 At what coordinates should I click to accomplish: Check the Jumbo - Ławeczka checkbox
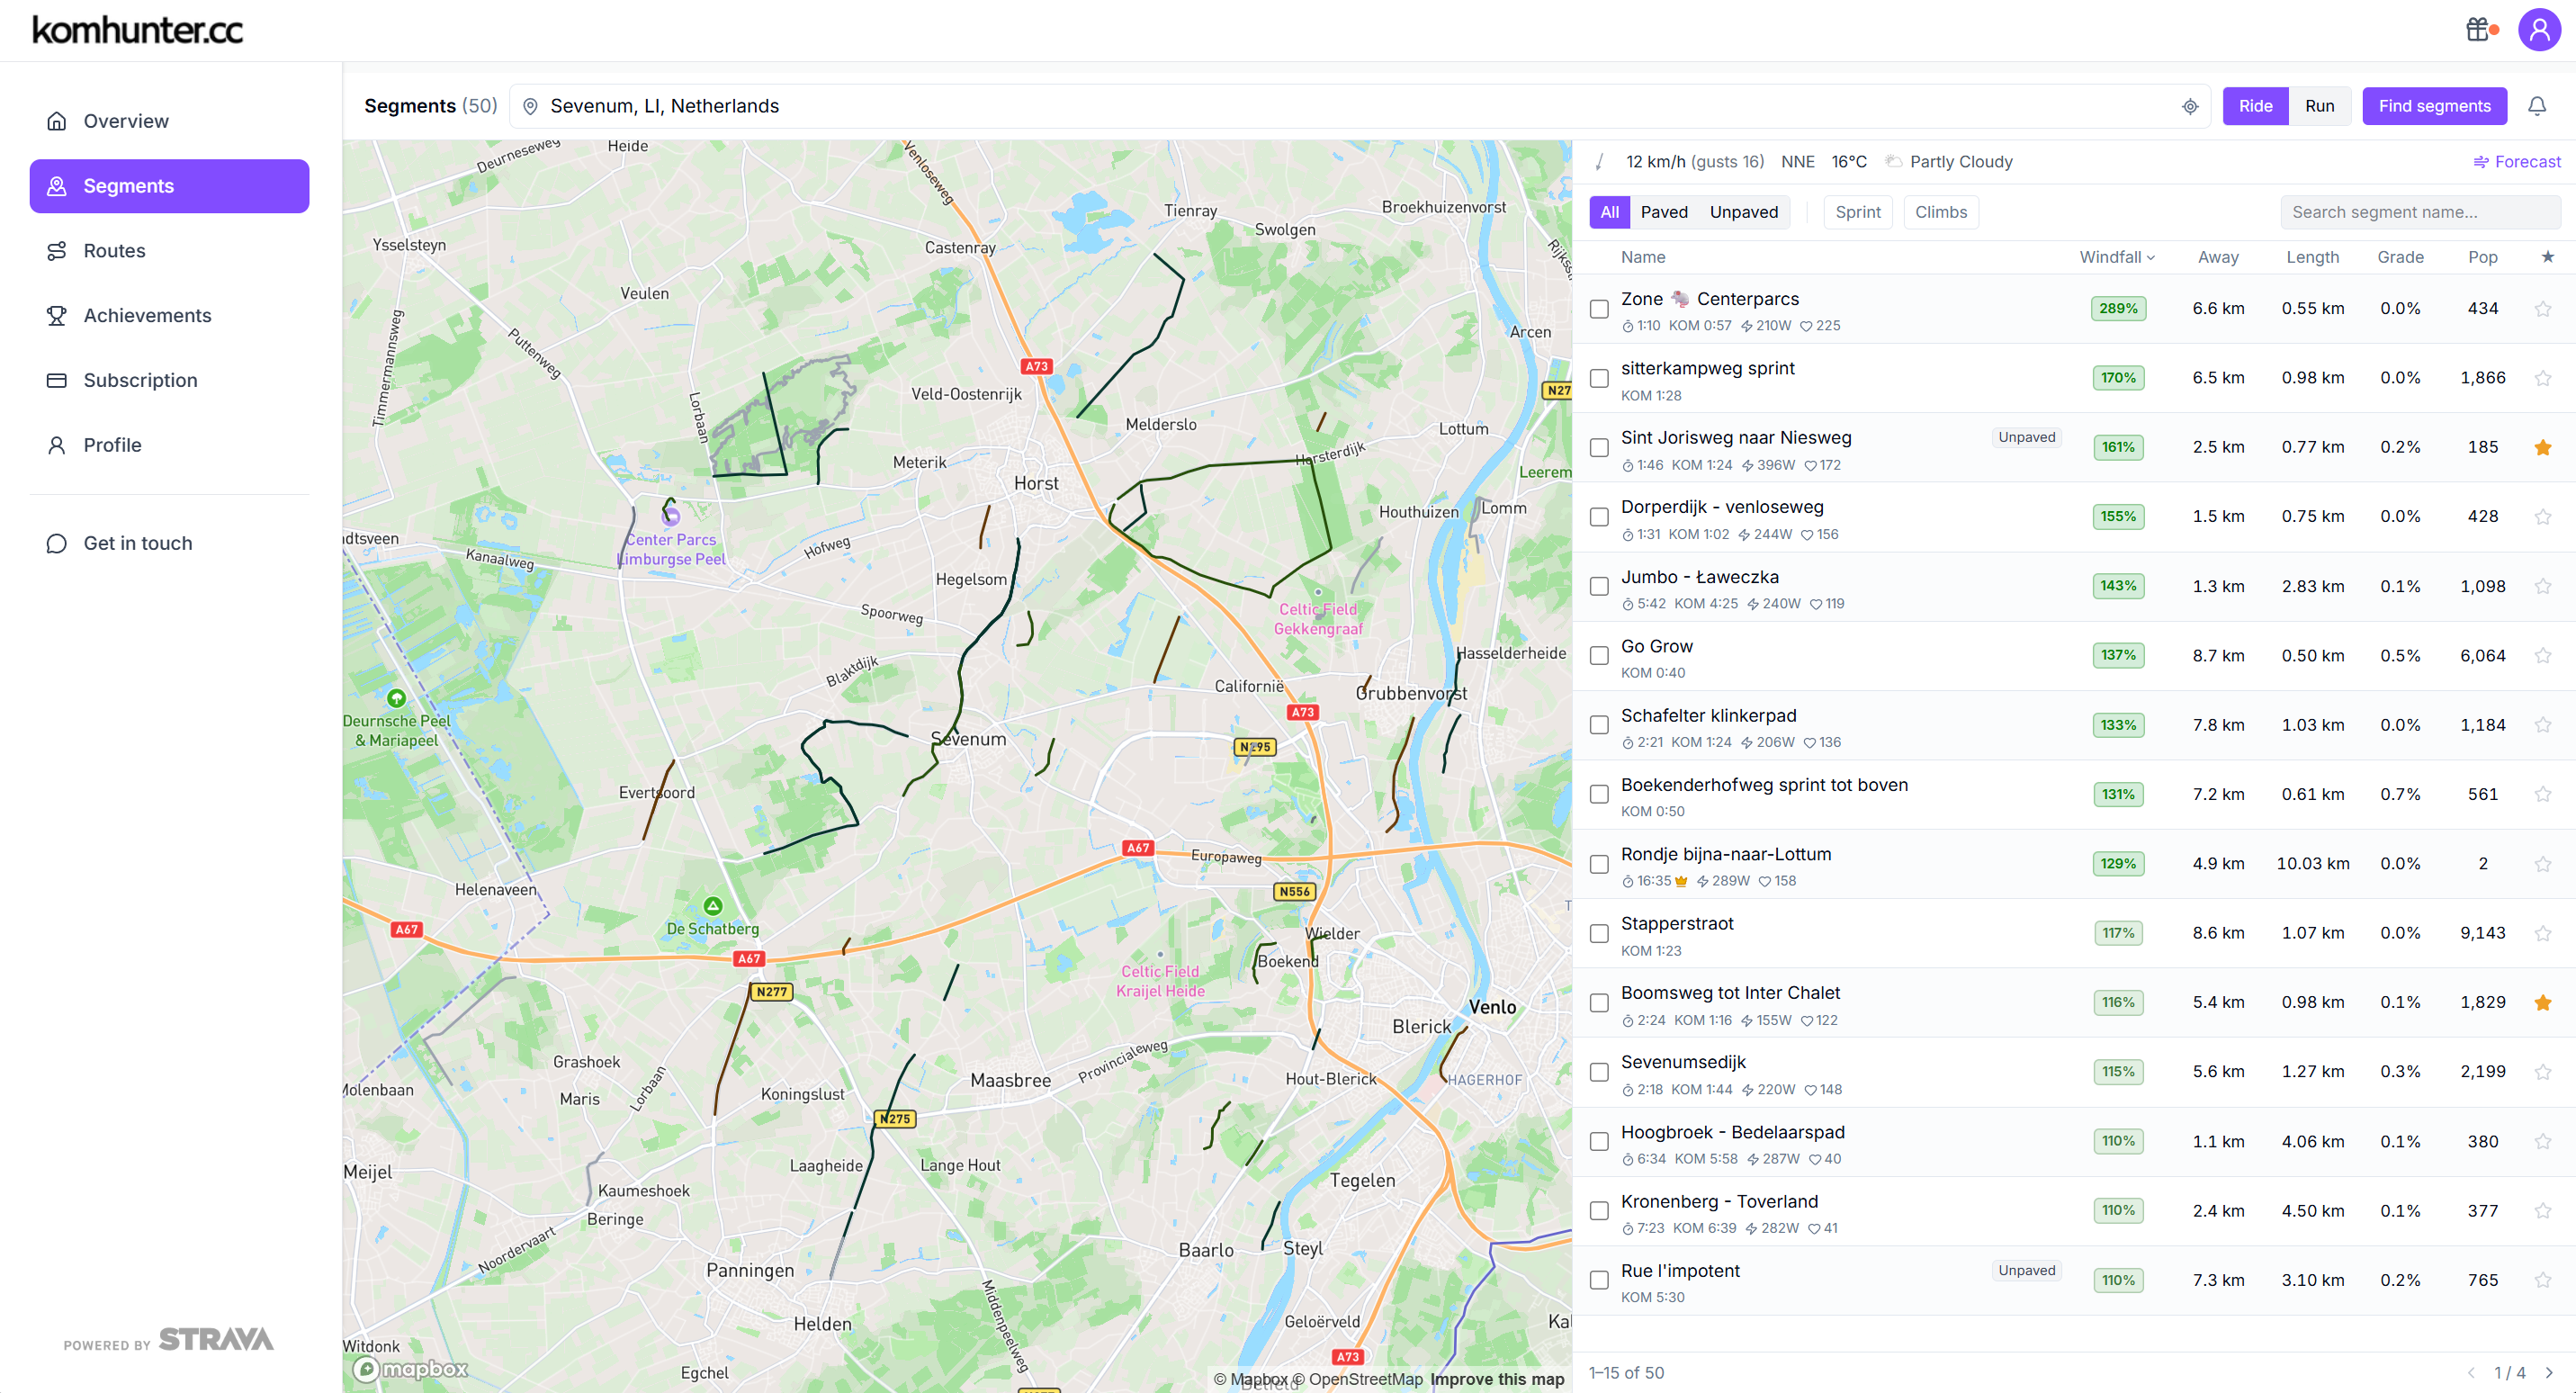1599,586
